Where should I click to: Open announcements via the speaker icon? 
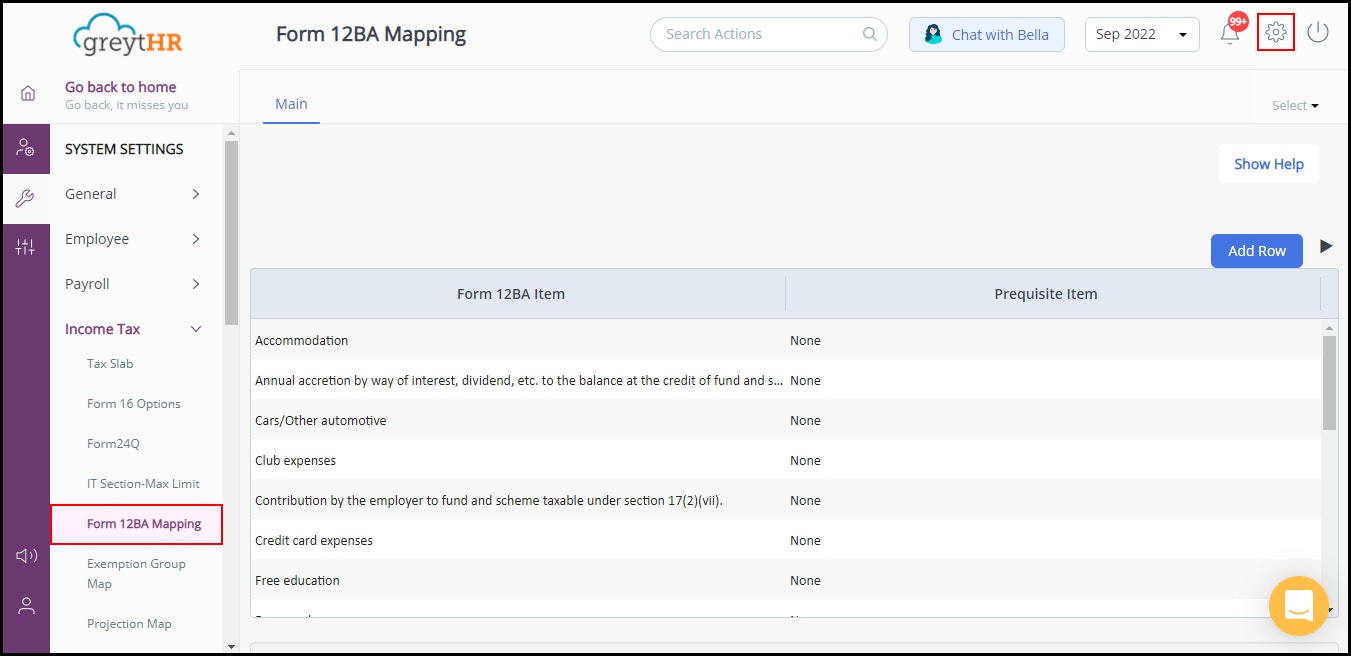(26, 555)
